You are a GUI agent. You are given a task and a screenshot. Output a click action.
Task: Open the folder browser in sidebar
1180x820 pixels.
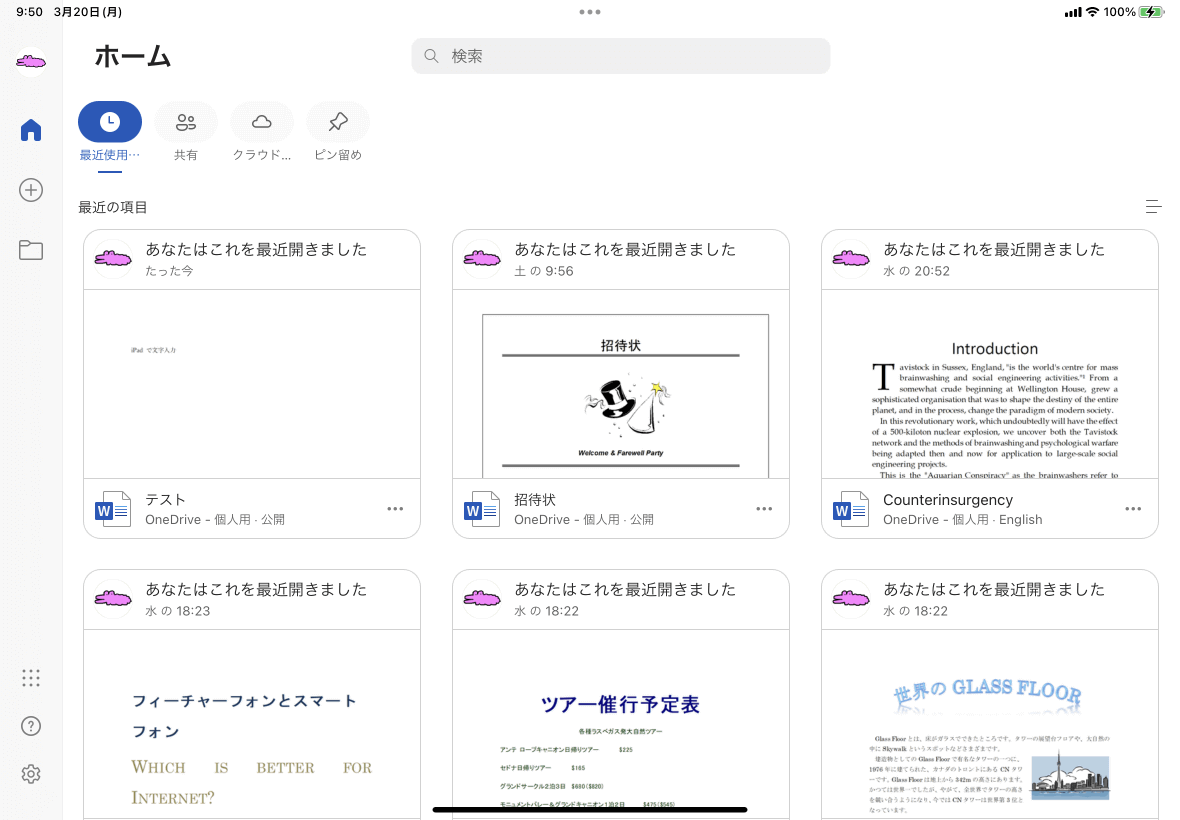(x=31, y=250)
